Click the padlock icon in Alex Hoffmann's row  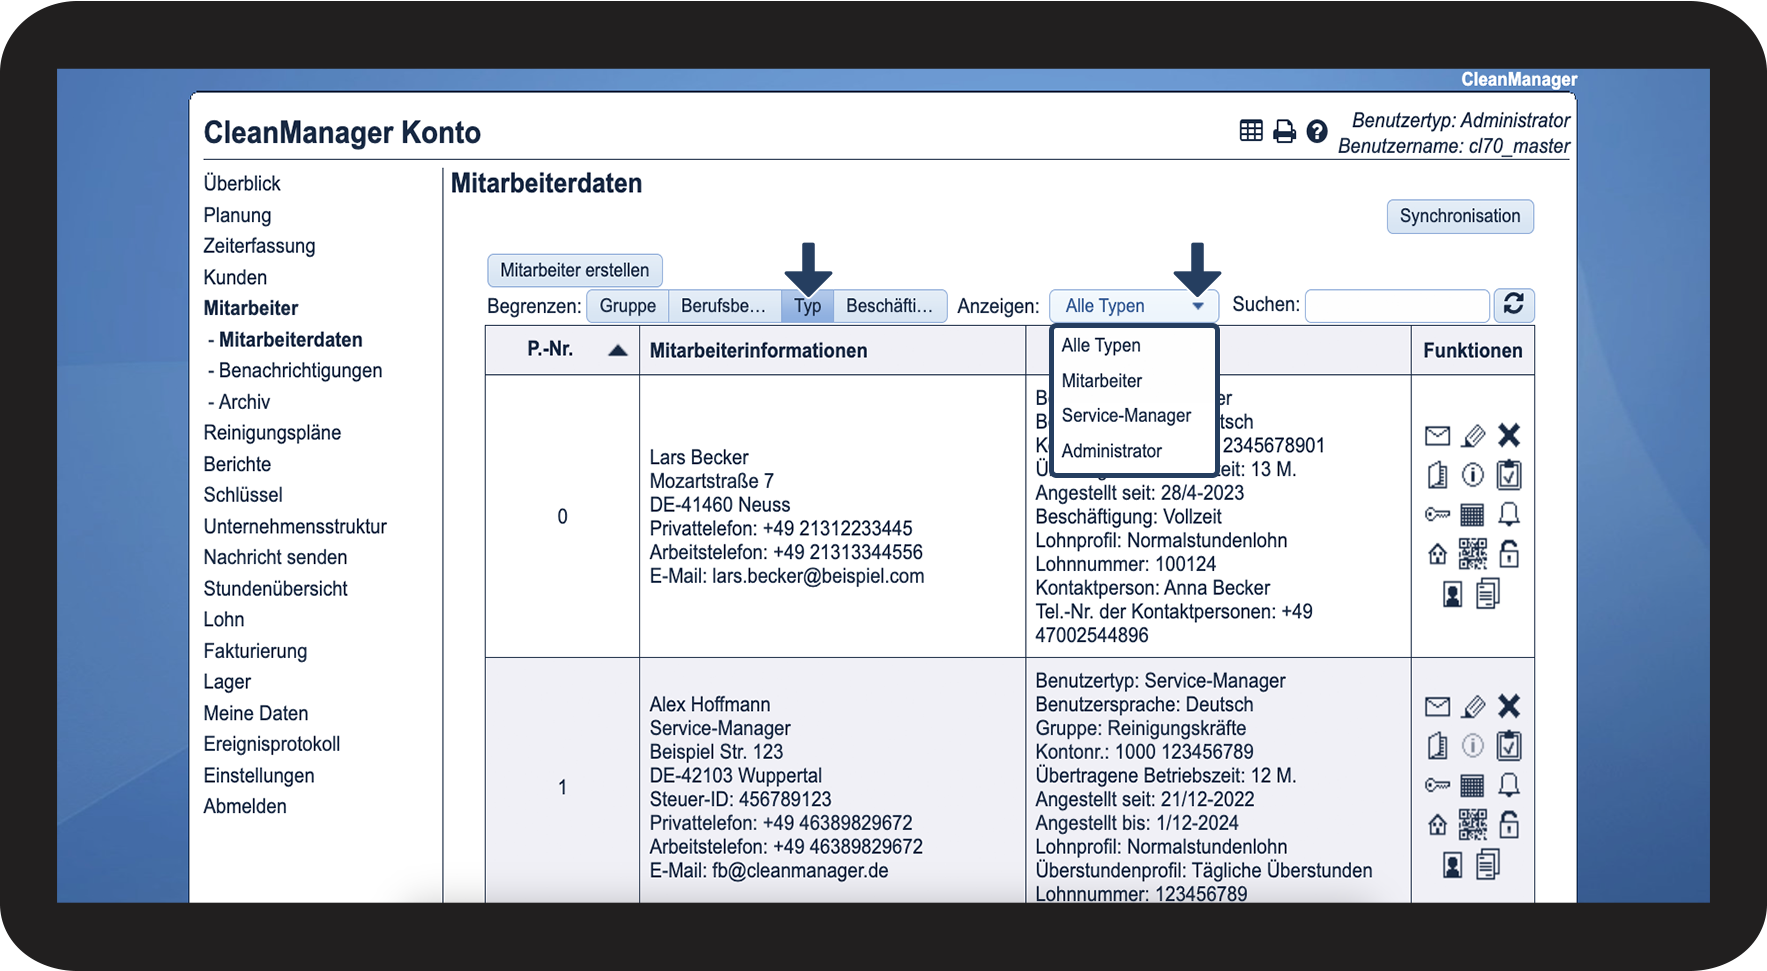1509,824
